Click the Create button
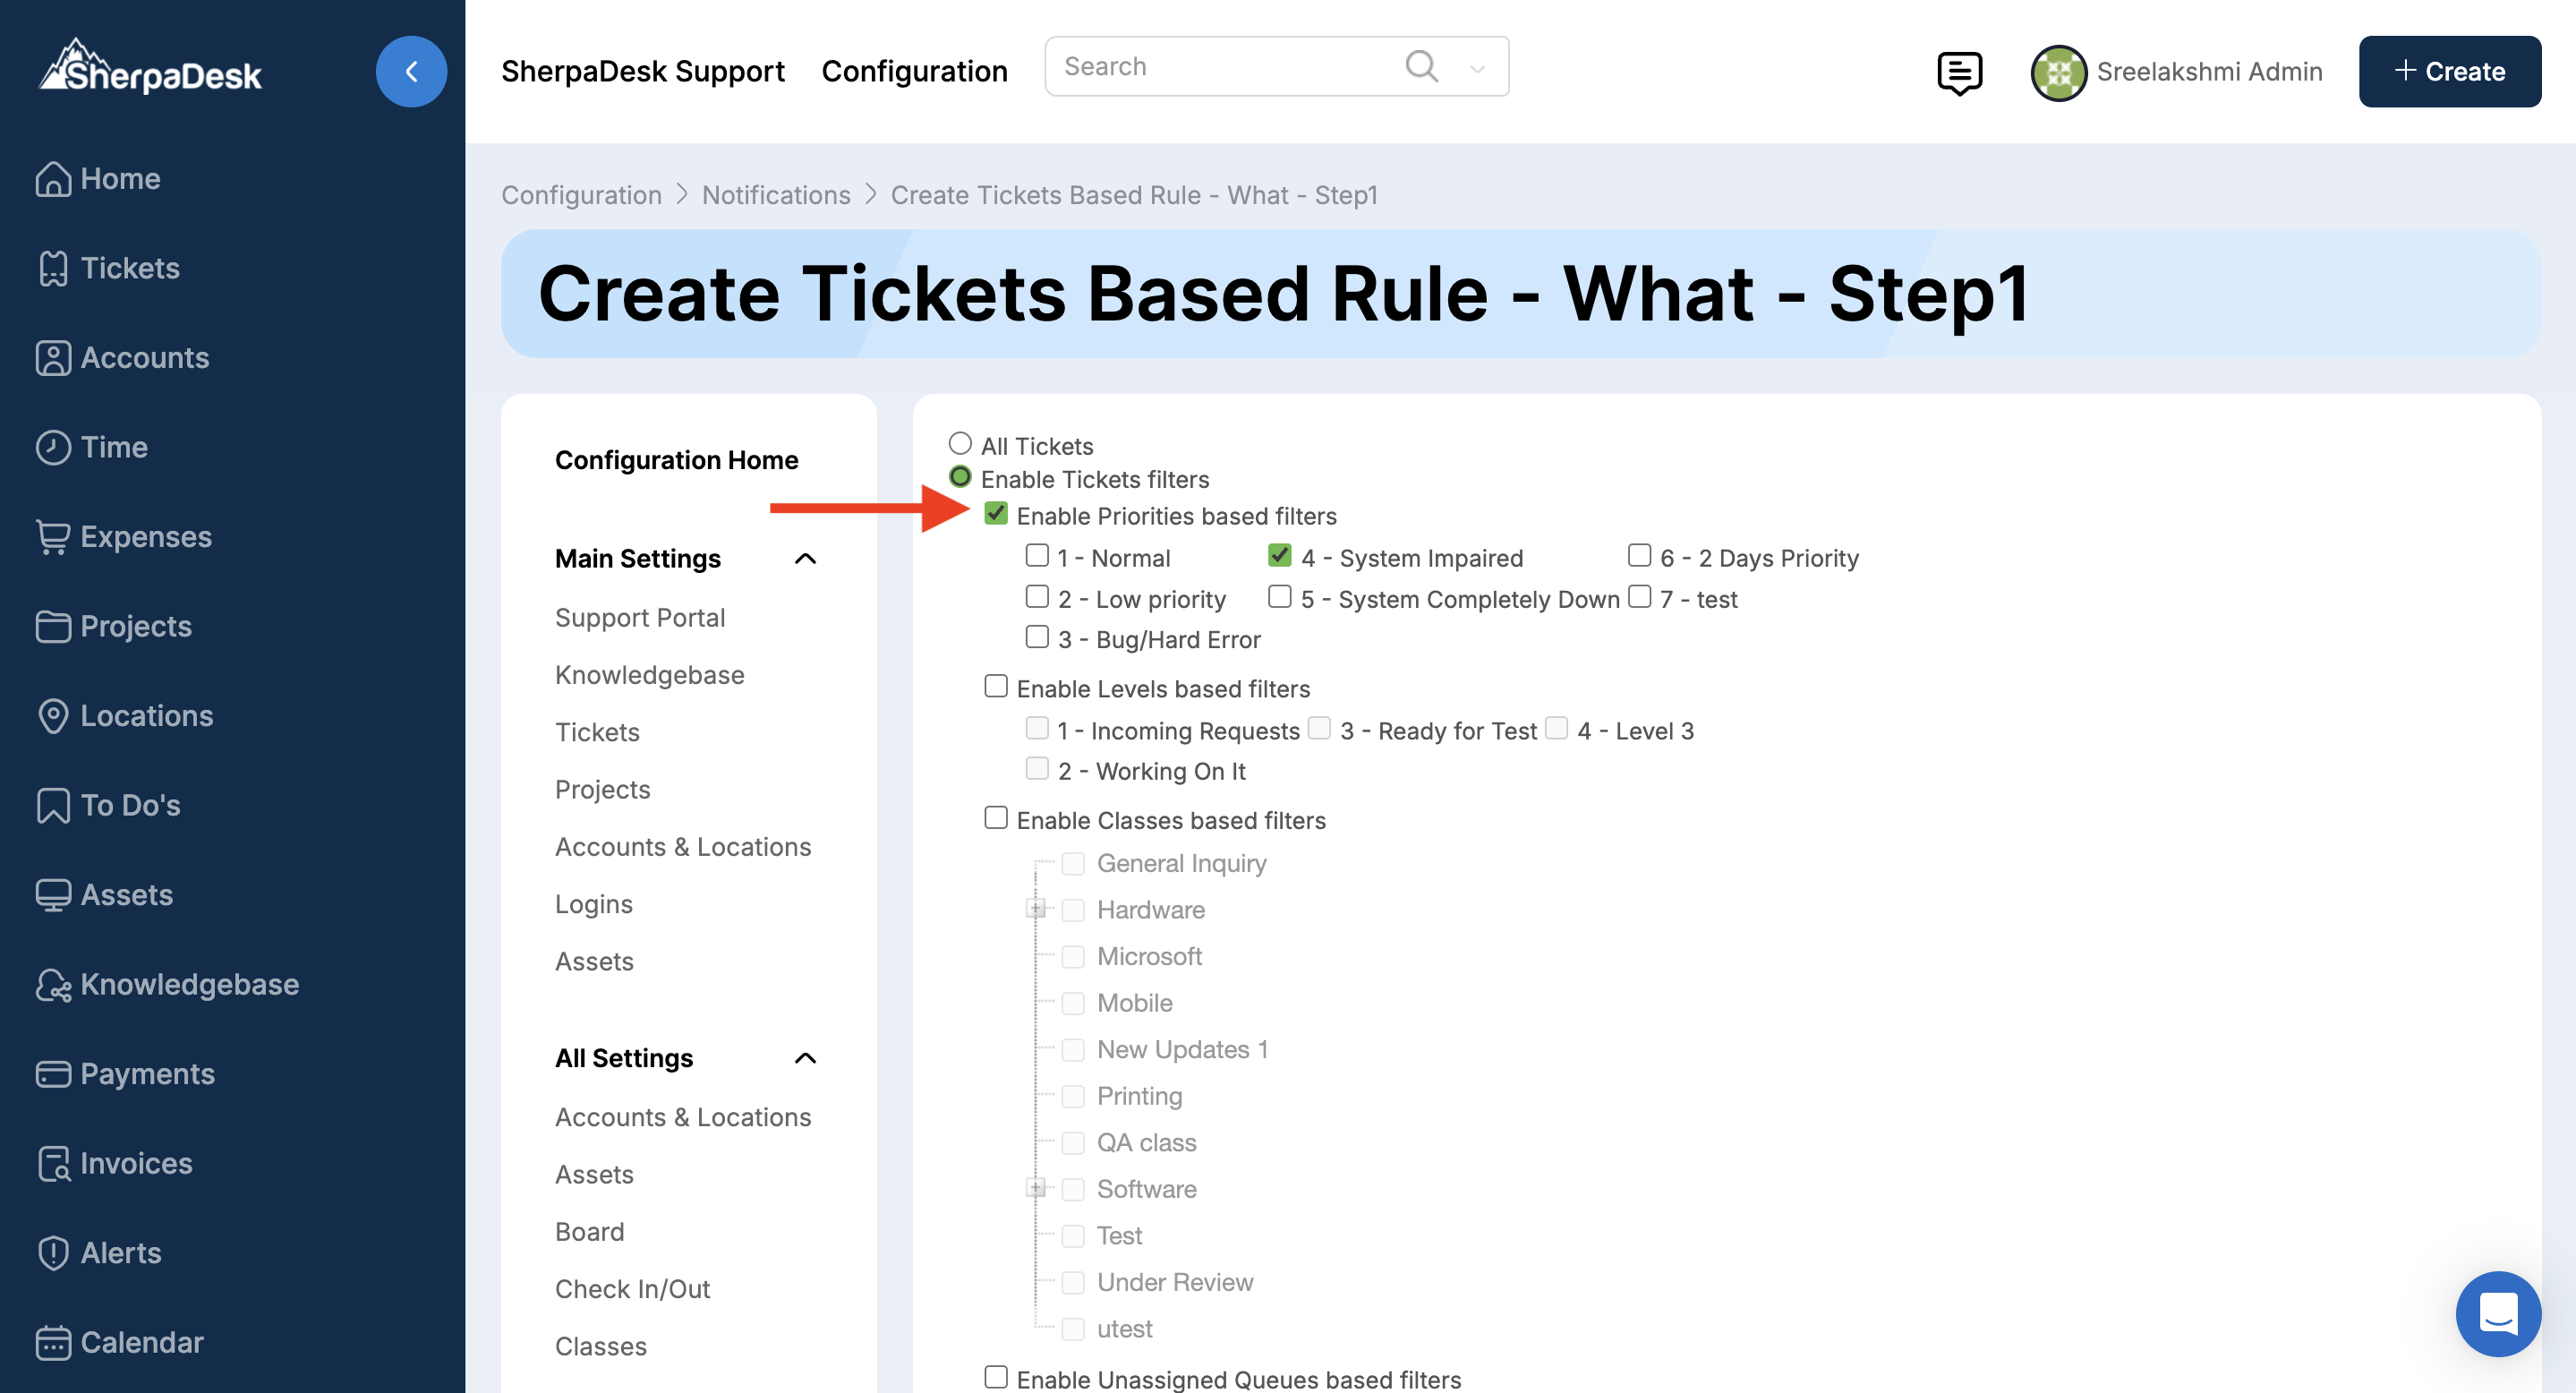This screenshot has height=1393, width=2576. click(2449, 72)
